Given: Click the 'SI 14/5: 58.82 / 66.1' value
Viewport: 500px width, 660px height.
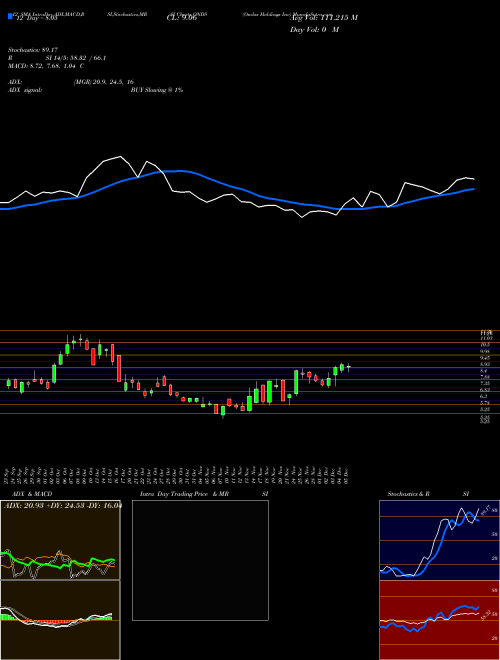Looking at the screenshot, I should coord(76,58).
